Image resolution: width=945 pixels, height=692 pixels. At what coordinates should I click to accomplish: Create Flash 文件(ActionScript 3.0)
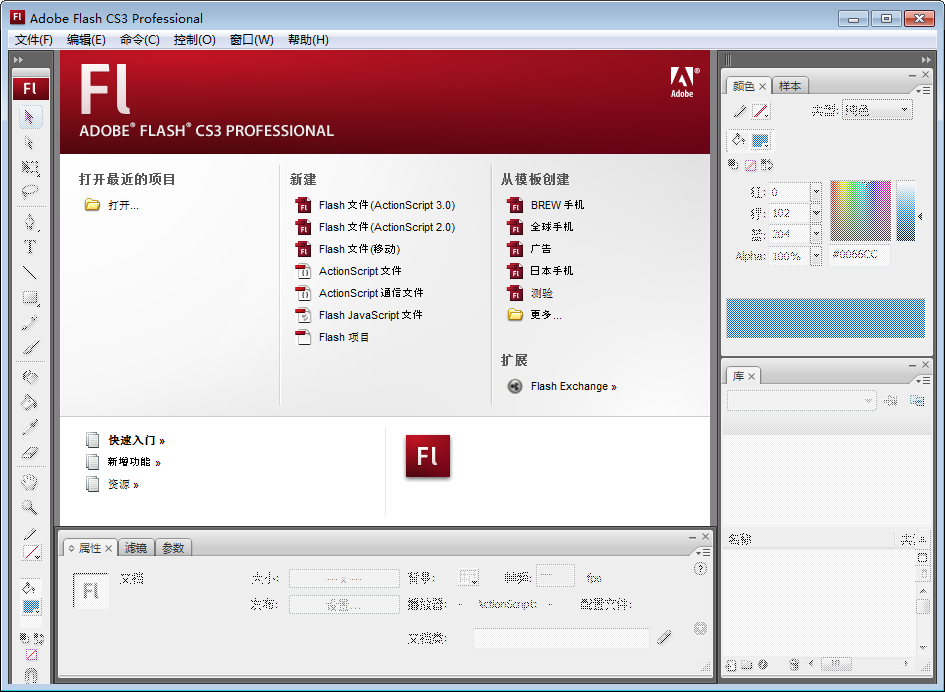coord(387,205)
